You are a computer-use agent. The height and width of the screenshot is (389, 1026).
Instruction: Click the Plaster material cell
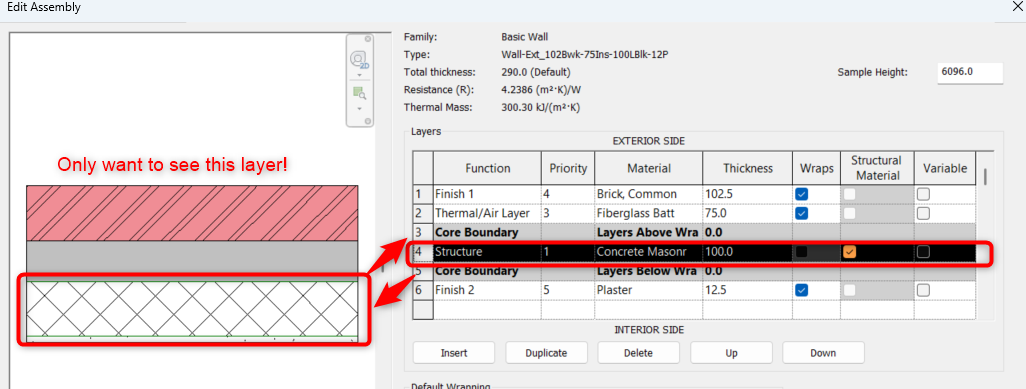click(648, 290)
